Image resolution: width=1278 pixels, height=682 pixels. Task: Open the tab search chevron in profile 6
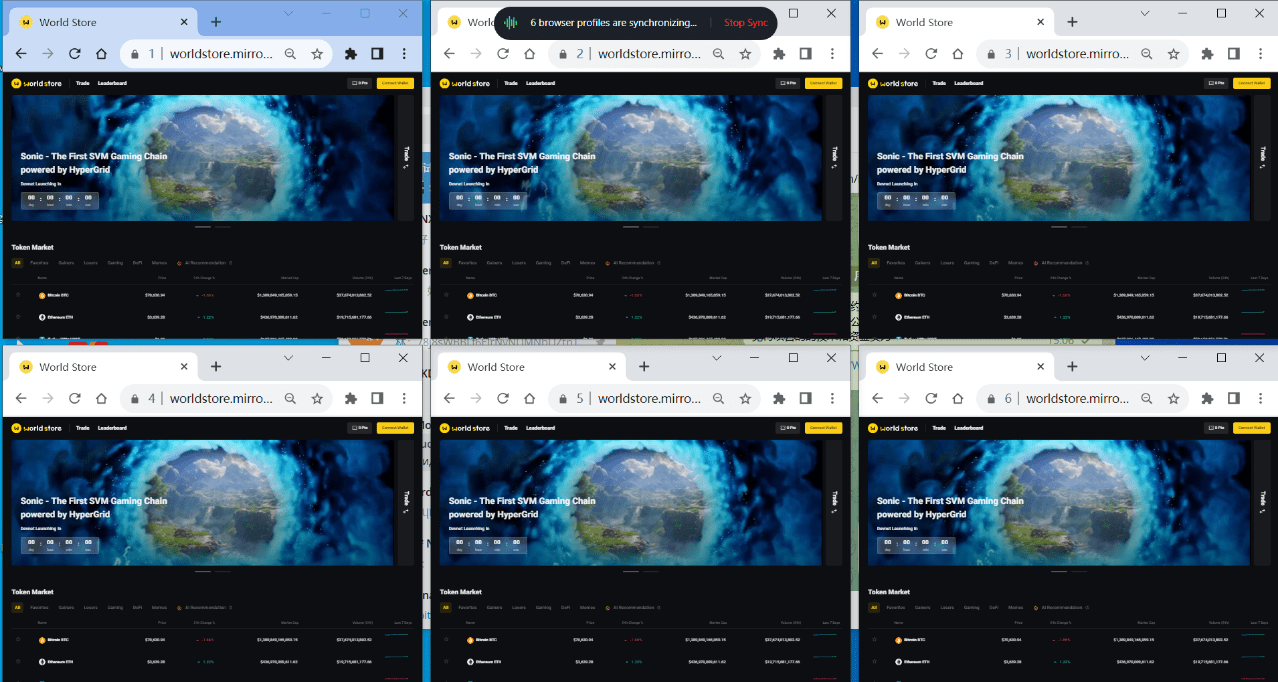pos(1145,357)
